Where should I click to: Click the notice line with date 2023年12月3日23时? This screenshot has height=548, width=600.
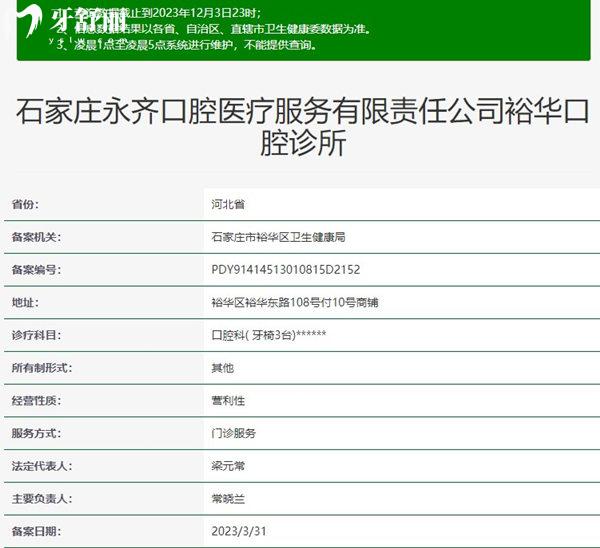(x=157, y=13)
